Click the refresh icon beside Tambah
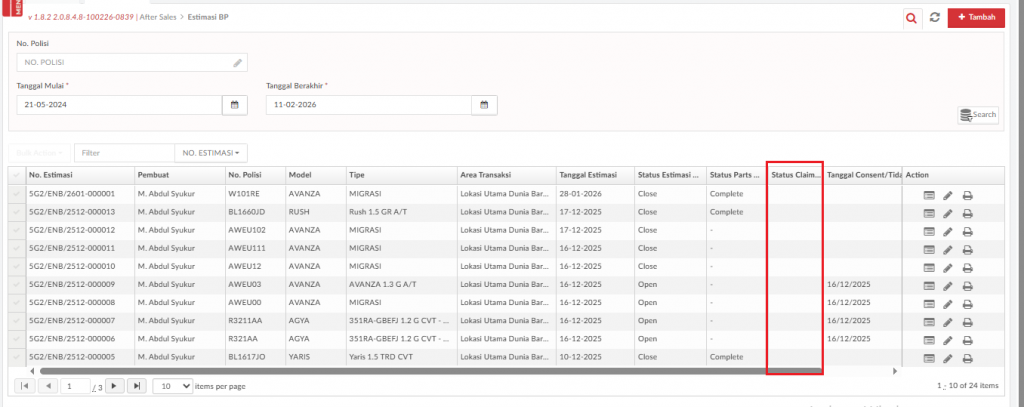This screenshot has width=1024, height=407. (x=934, y=17)
